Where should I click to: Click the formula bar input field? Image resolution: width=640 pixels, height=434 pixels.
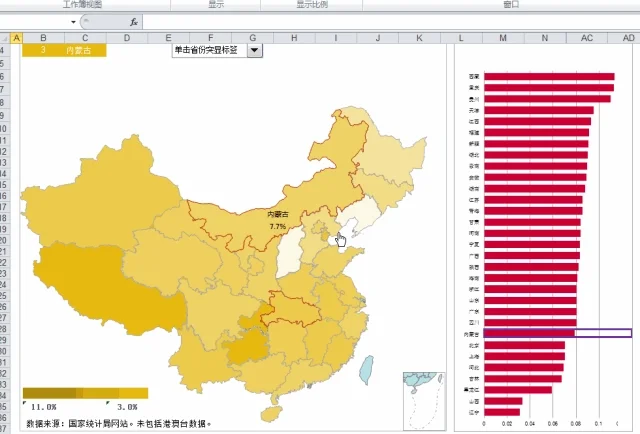coord(391,22)
